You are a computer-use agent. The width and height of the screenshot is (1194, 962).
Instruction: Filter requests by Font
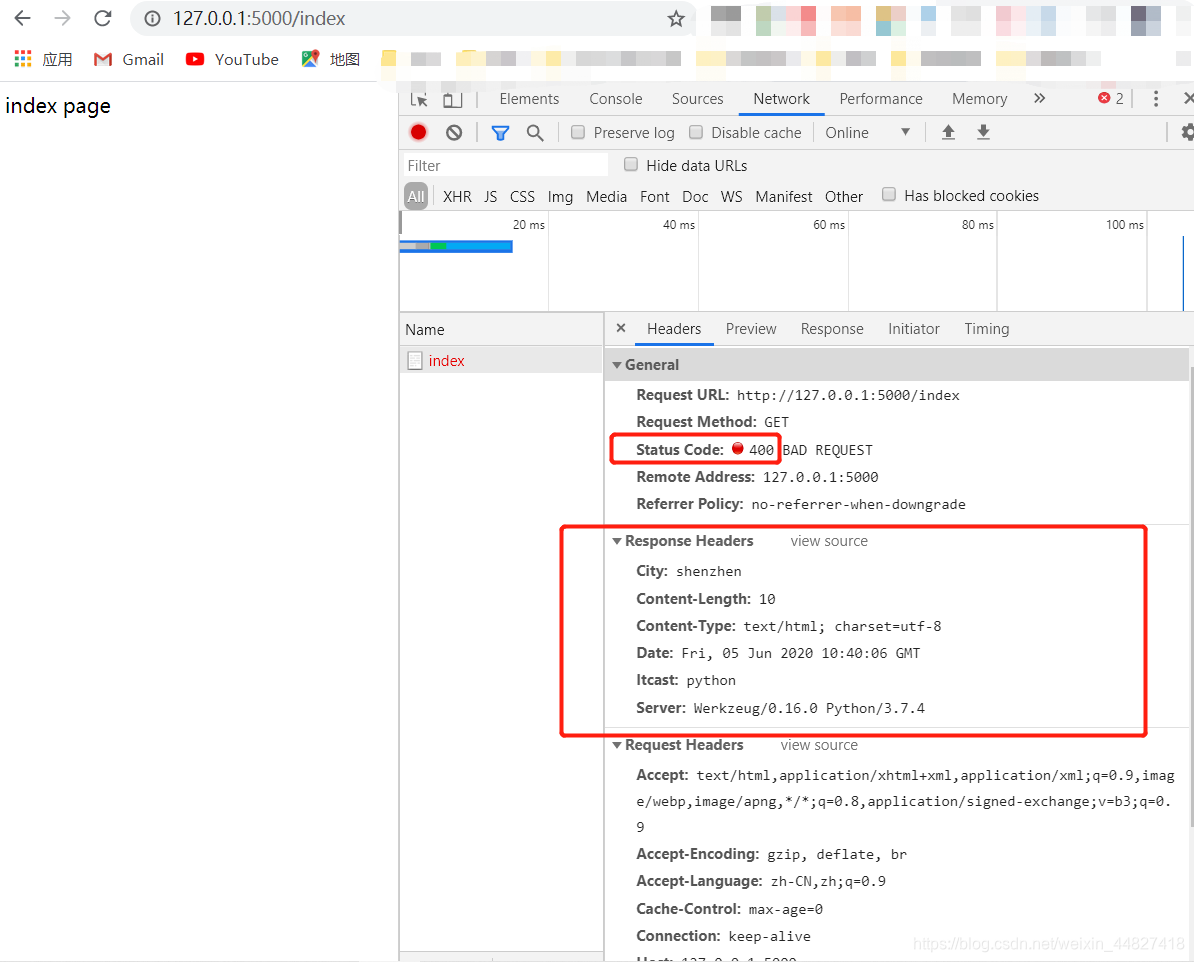[x=655, y=197]
